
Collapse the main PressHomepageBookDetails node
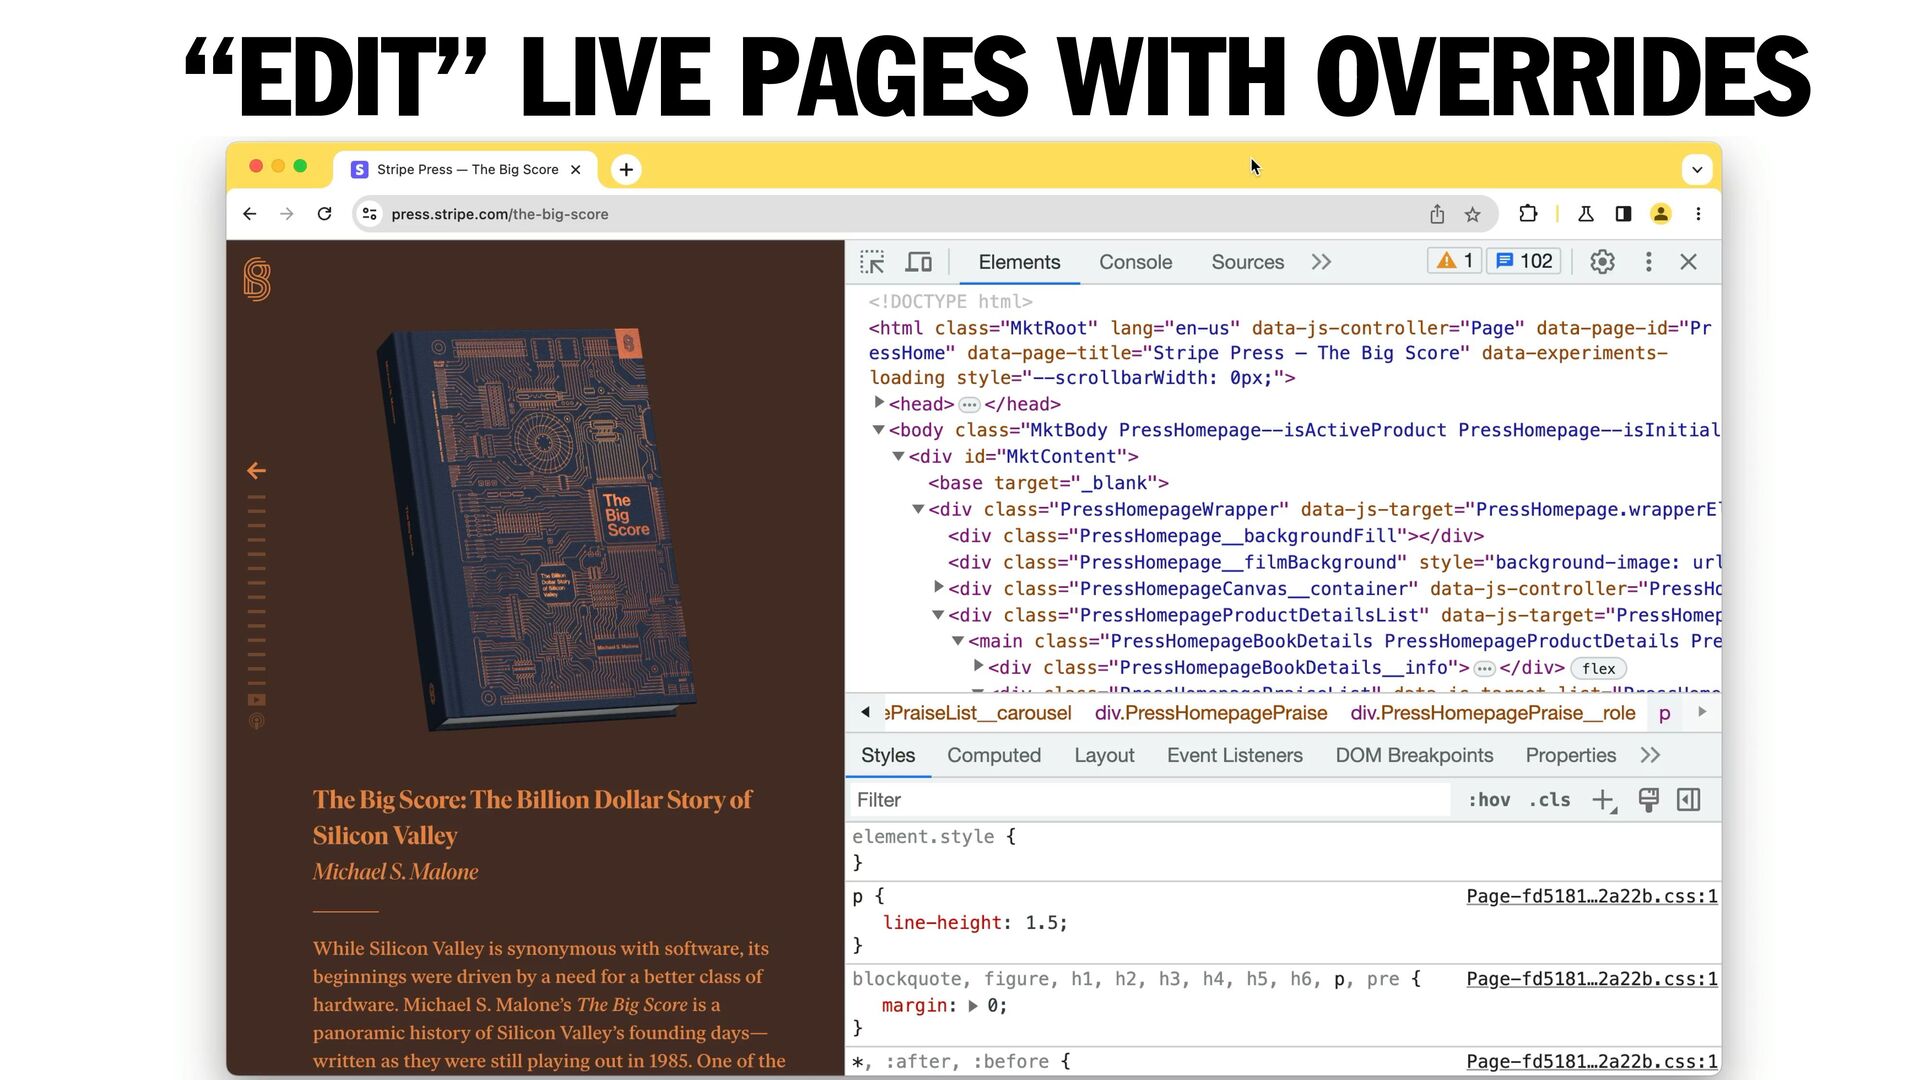click(x=957, y=641)
